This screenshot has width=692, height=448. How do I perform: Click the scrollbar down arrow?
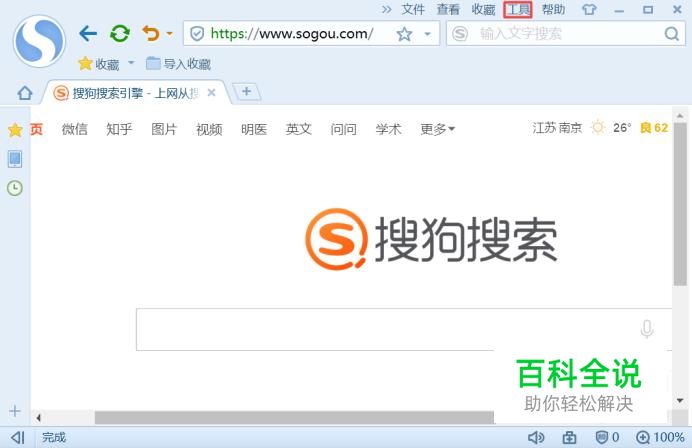coord(680,400)
